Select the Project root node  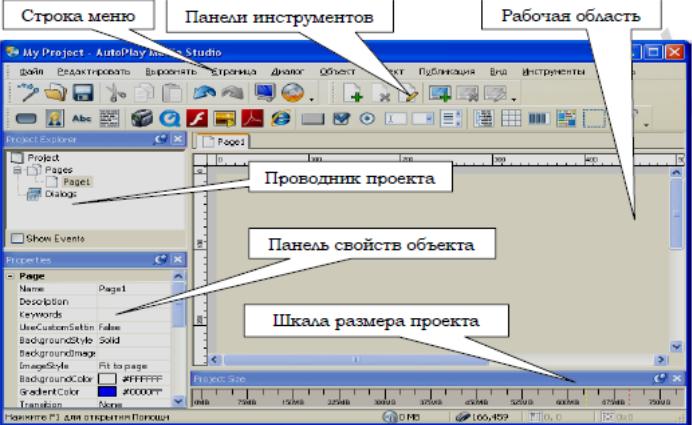(43, 158)
